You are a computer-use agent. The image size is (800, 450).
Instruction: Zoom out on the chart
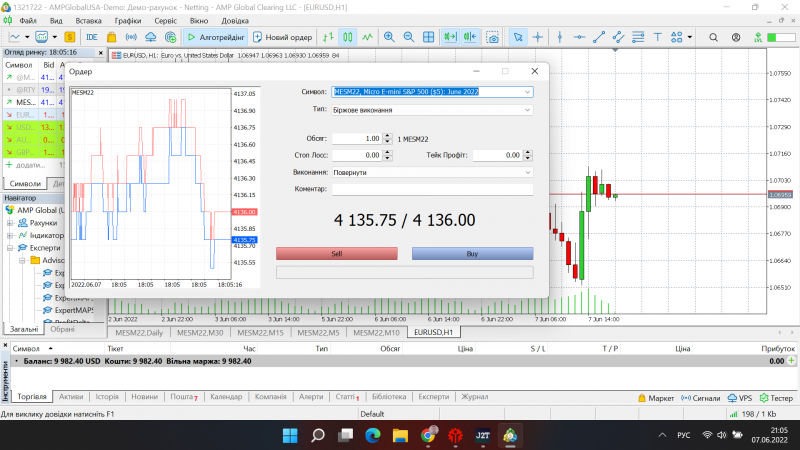[x=409, y=37]
